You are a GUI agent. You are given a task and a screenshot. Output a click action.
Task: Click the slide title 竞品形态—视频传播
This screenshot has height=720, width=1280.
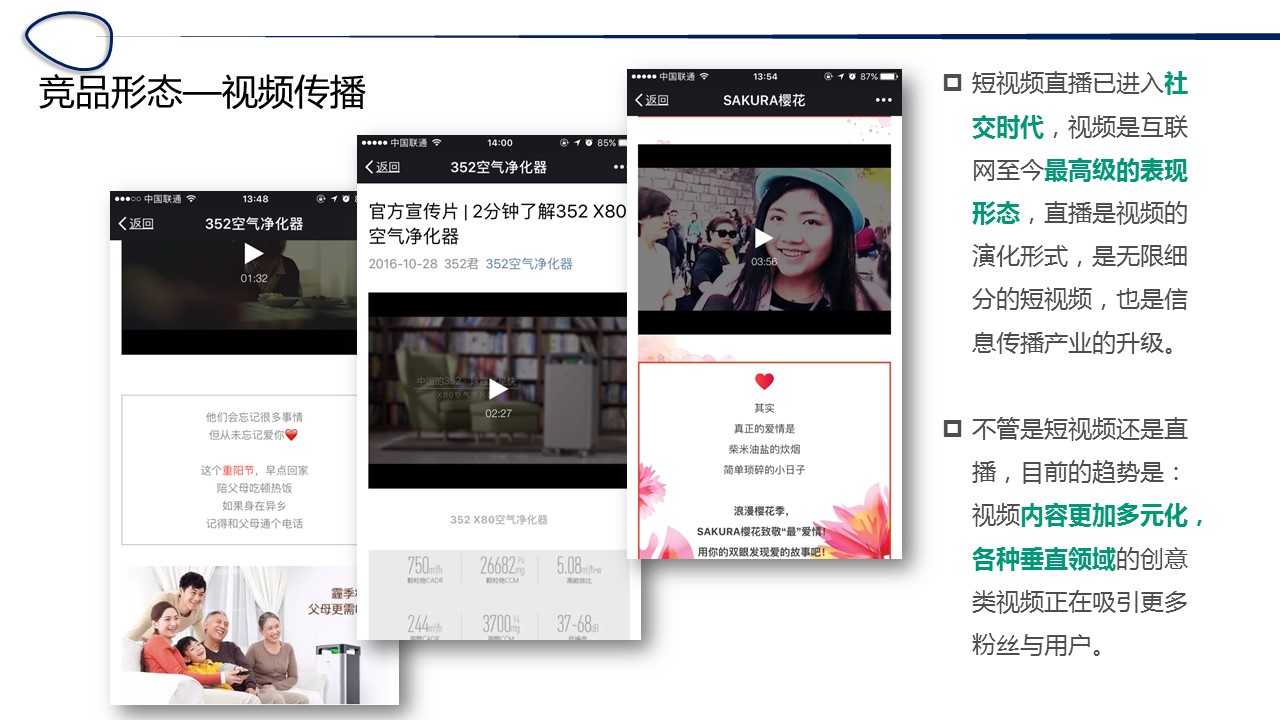click(x=202, y=92)
